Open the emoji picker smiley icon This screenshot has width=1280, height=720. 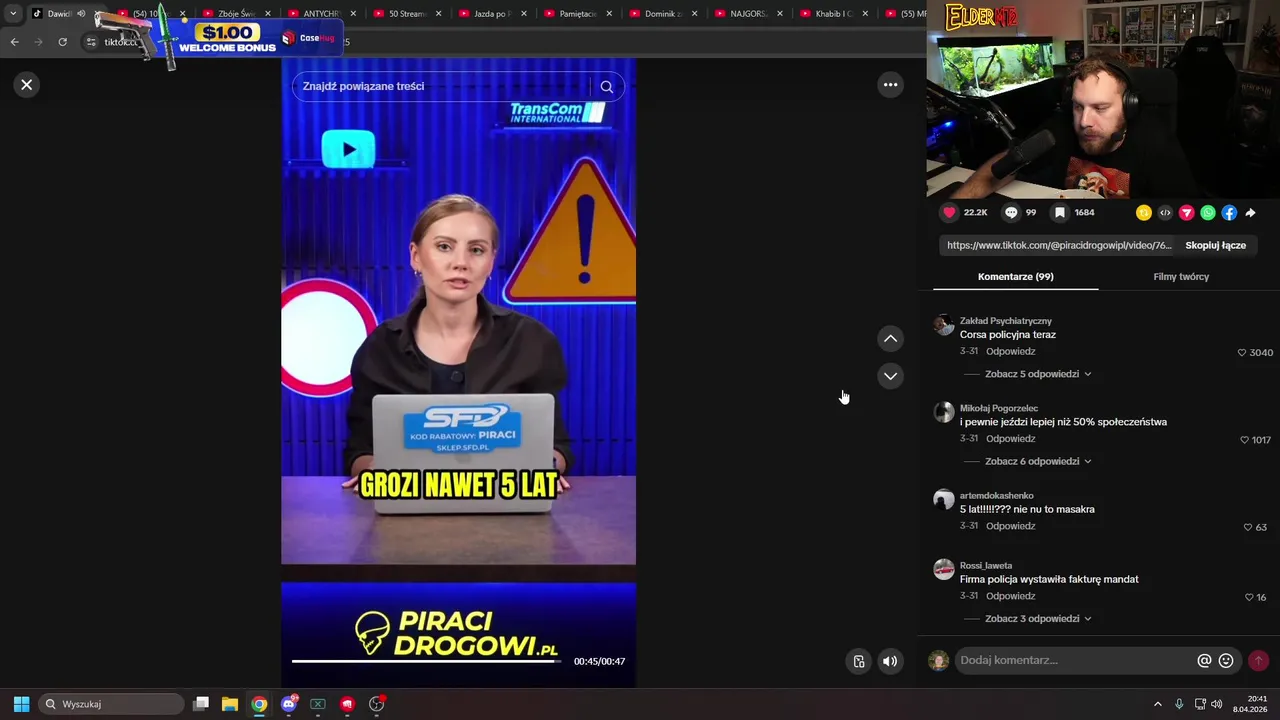coord(1226,660)
